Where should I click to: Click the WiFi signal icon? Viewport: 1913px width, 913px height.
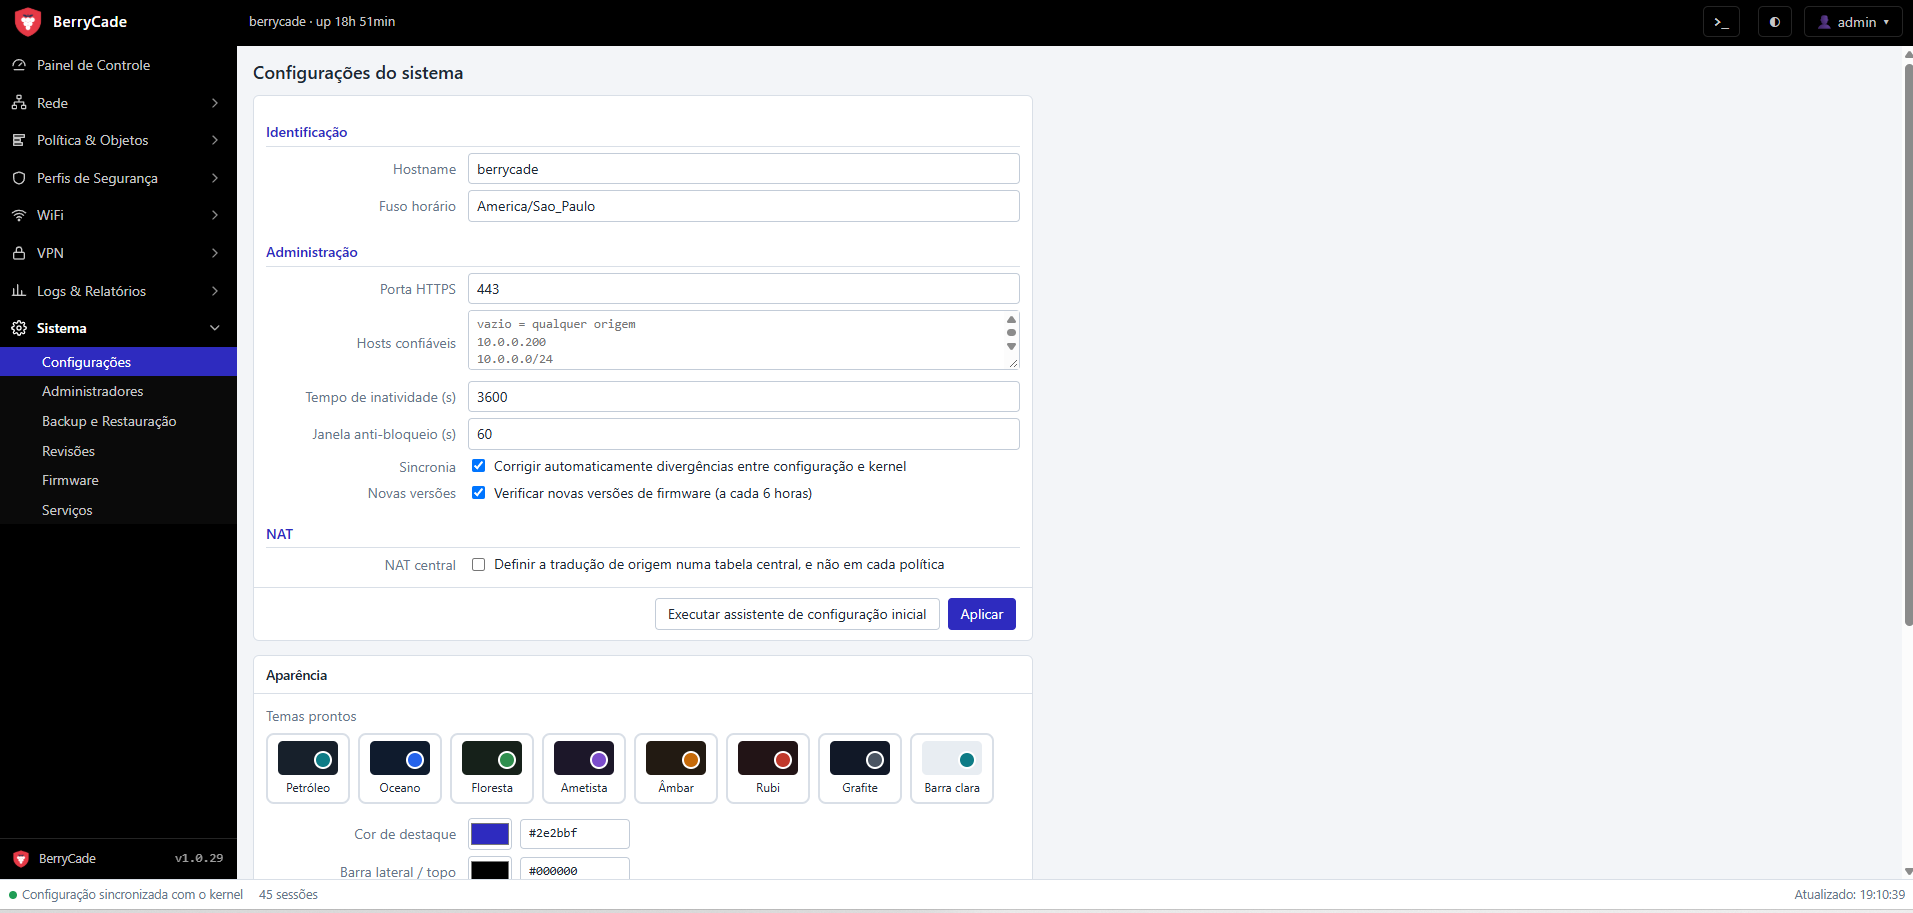(19, 215)
